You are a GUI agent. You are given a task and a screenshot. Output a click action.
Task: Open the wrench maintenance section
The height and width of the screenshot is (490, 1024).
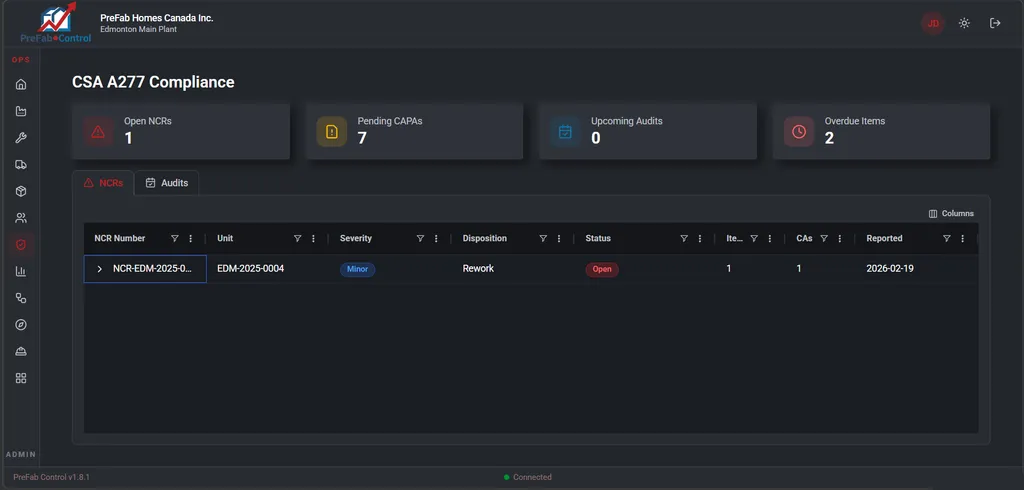tap(21, 138)
